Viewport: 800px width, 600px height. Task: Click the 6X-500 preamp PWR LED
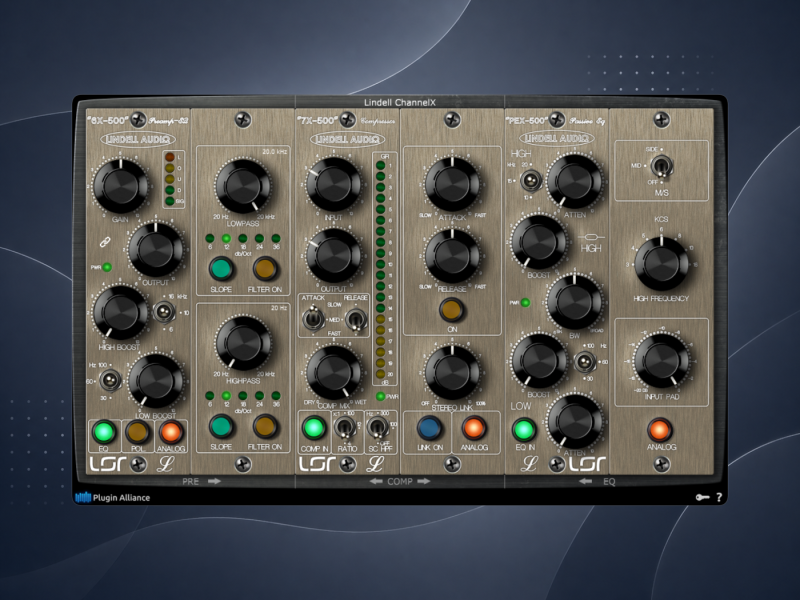click(107, 267)
